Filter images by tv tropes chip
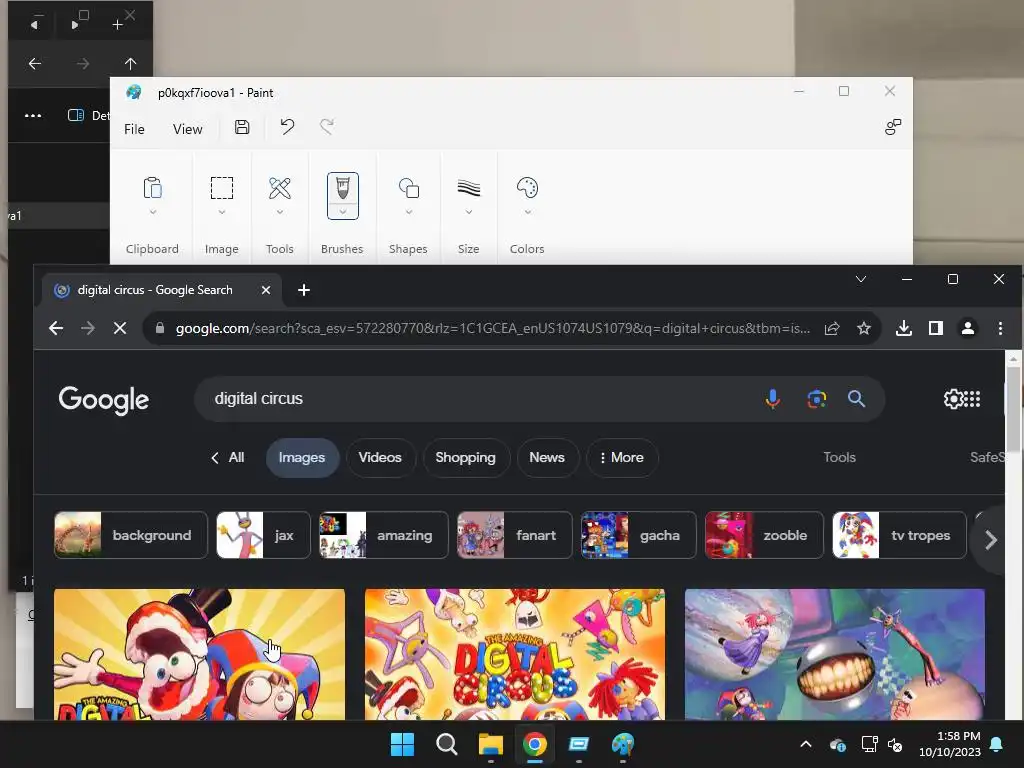The width and height of the screenshot is (1024, 768). pyautogui.click(x=899, y=535)
